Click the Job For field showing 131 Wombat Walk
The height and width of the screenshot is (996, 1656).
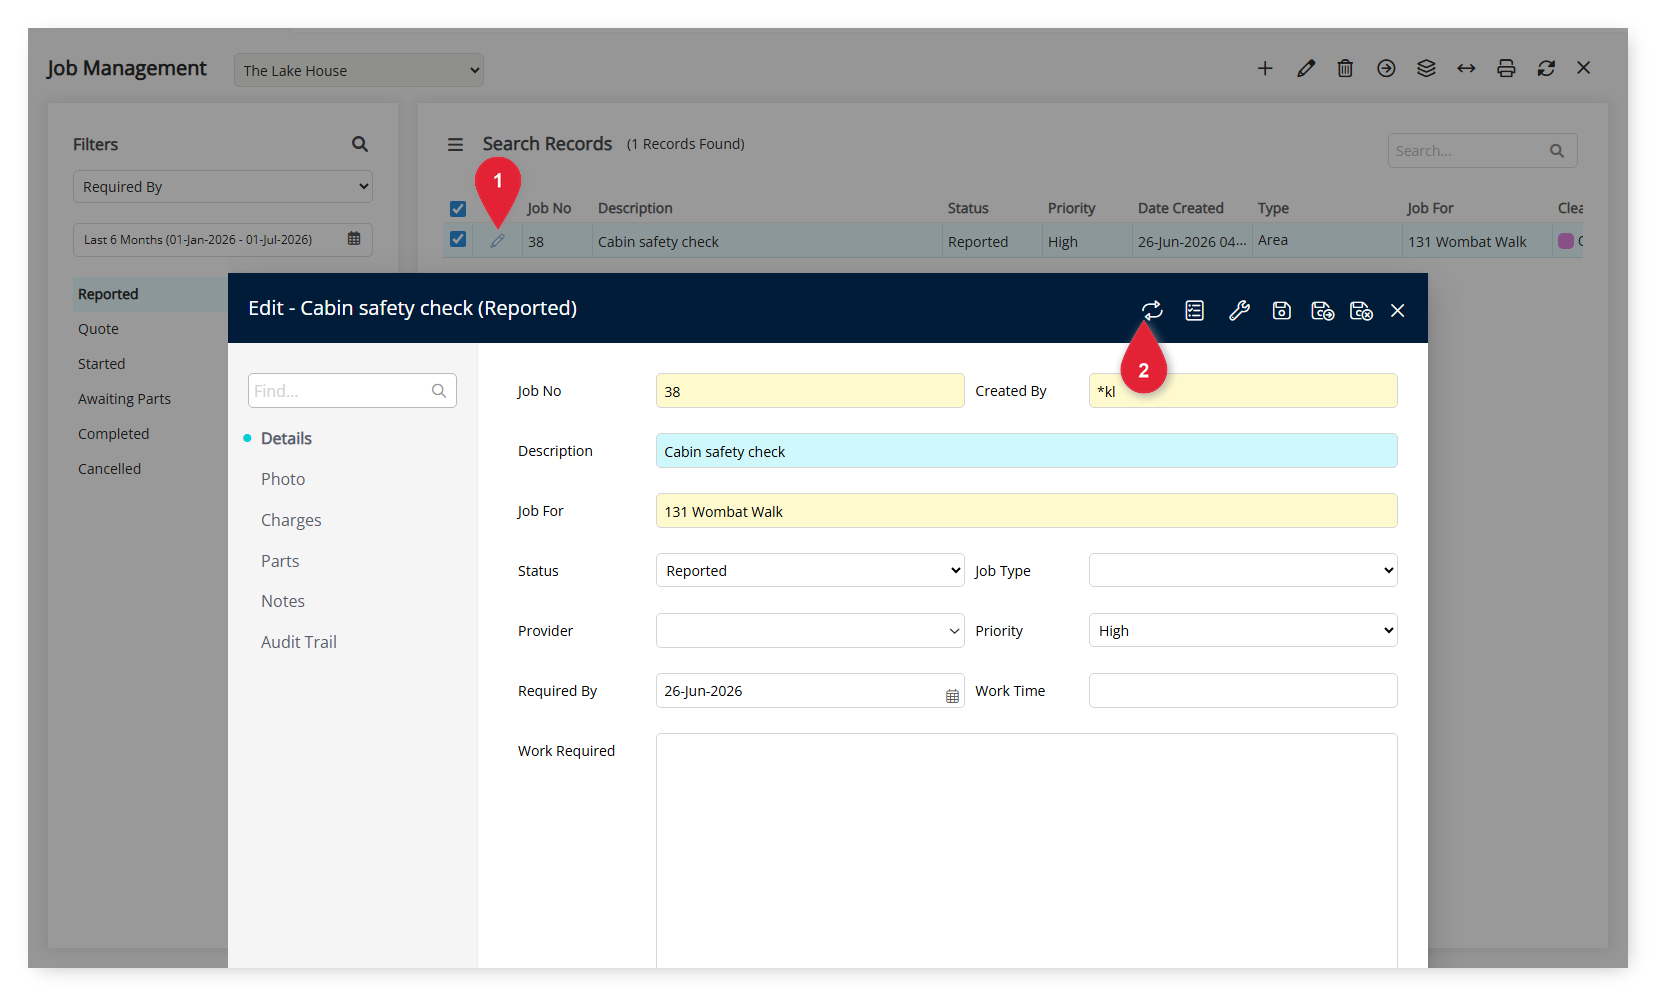tap(1027, 511)
